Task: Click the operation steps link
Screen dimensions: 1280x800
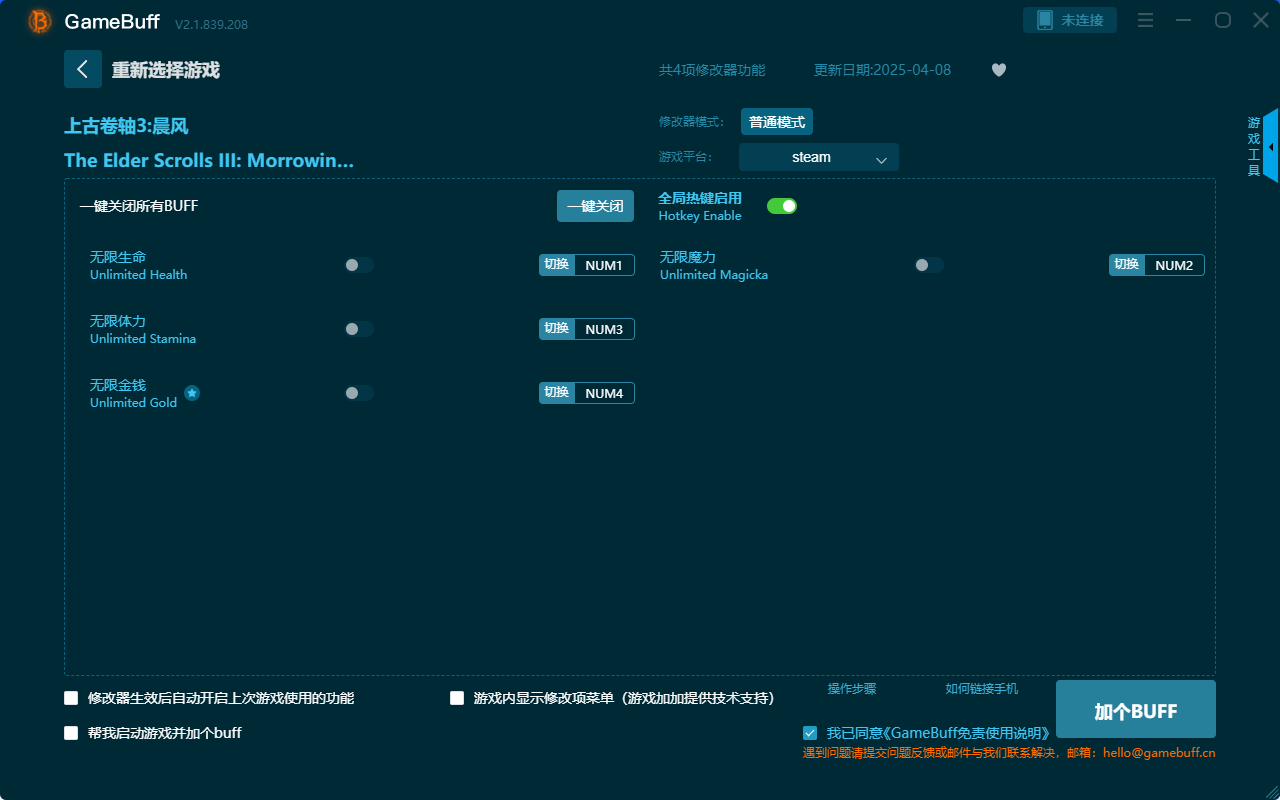Action: (x=851, y=689)
